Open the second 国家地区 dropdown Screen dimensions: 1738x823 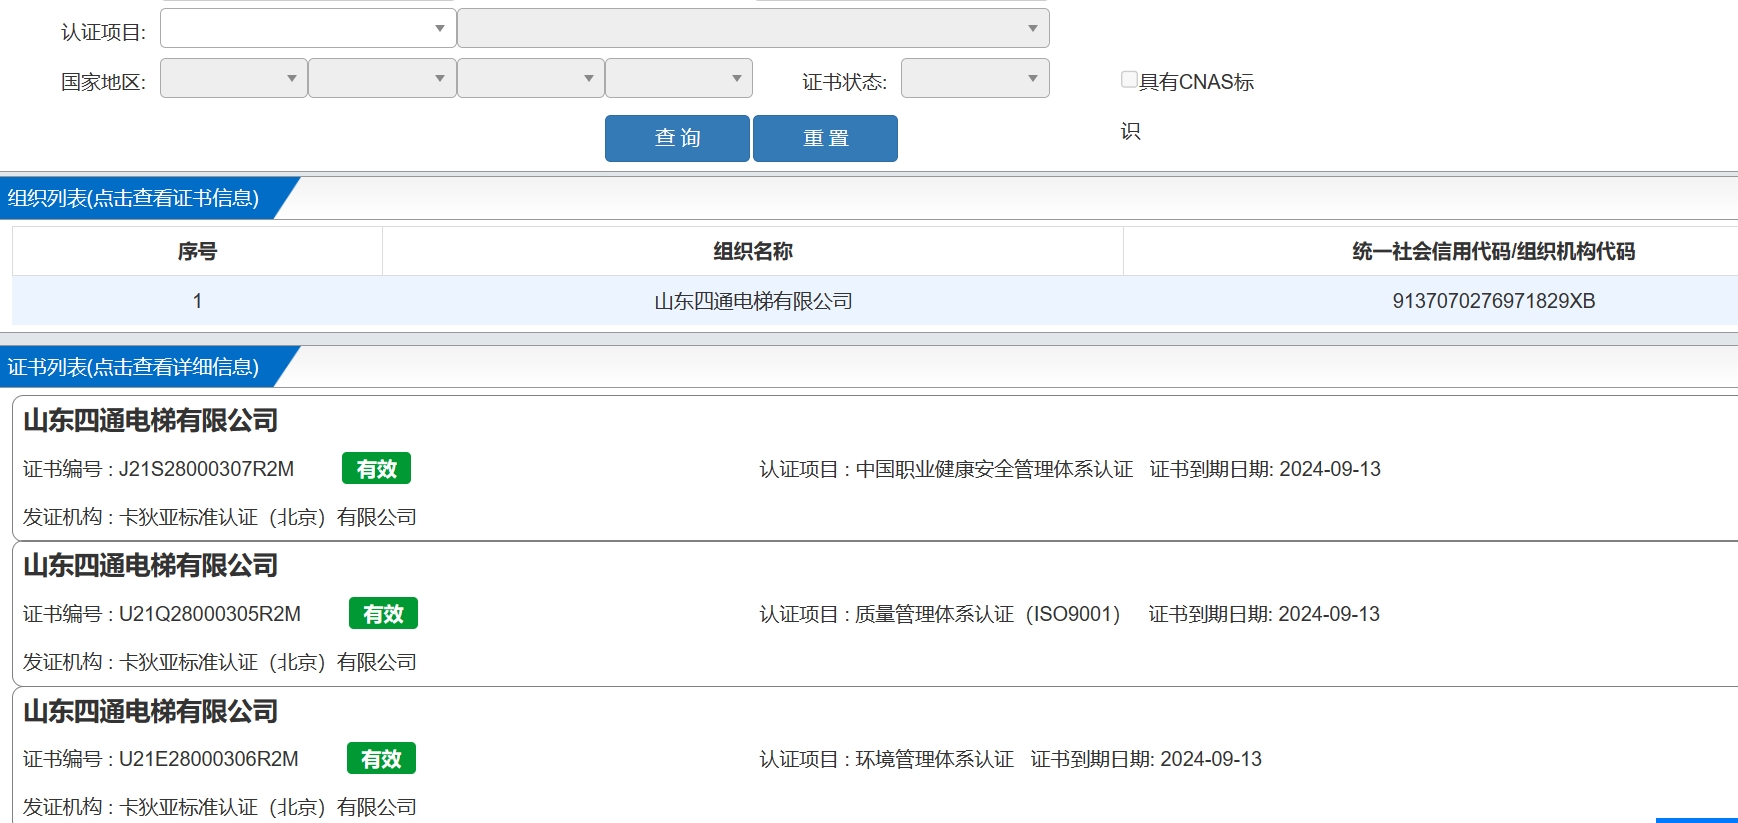tap(382, 78)
